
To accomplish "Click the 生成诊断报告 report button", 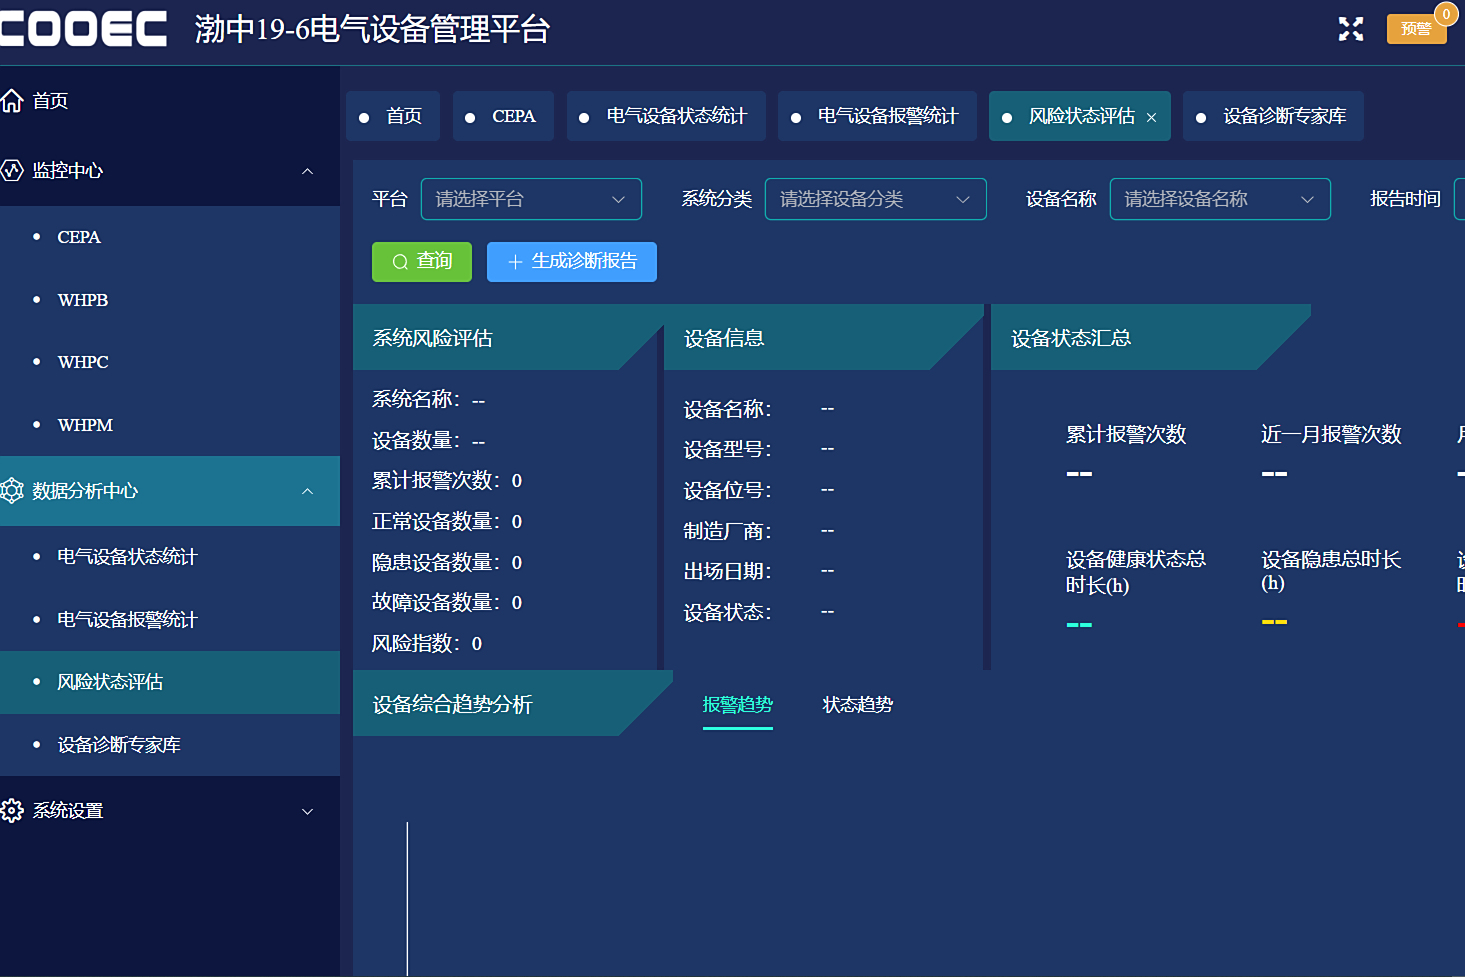I will [x=571, y=261].
